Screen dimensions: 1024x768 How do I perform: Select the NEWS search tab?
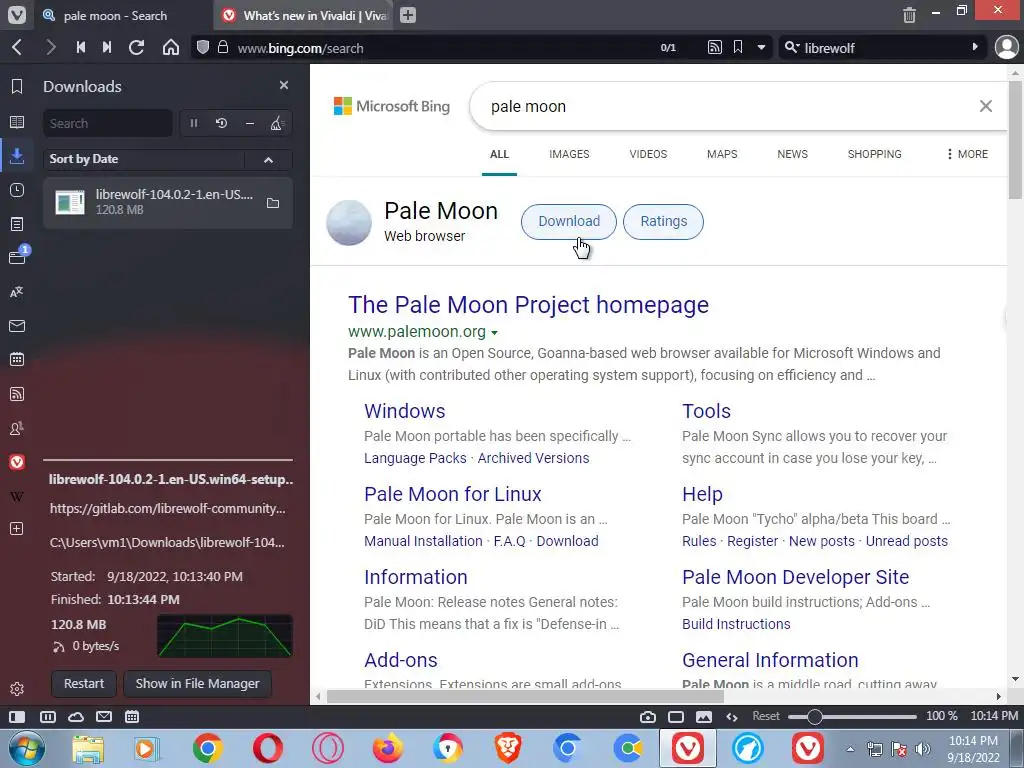click(x=792, y=154)
